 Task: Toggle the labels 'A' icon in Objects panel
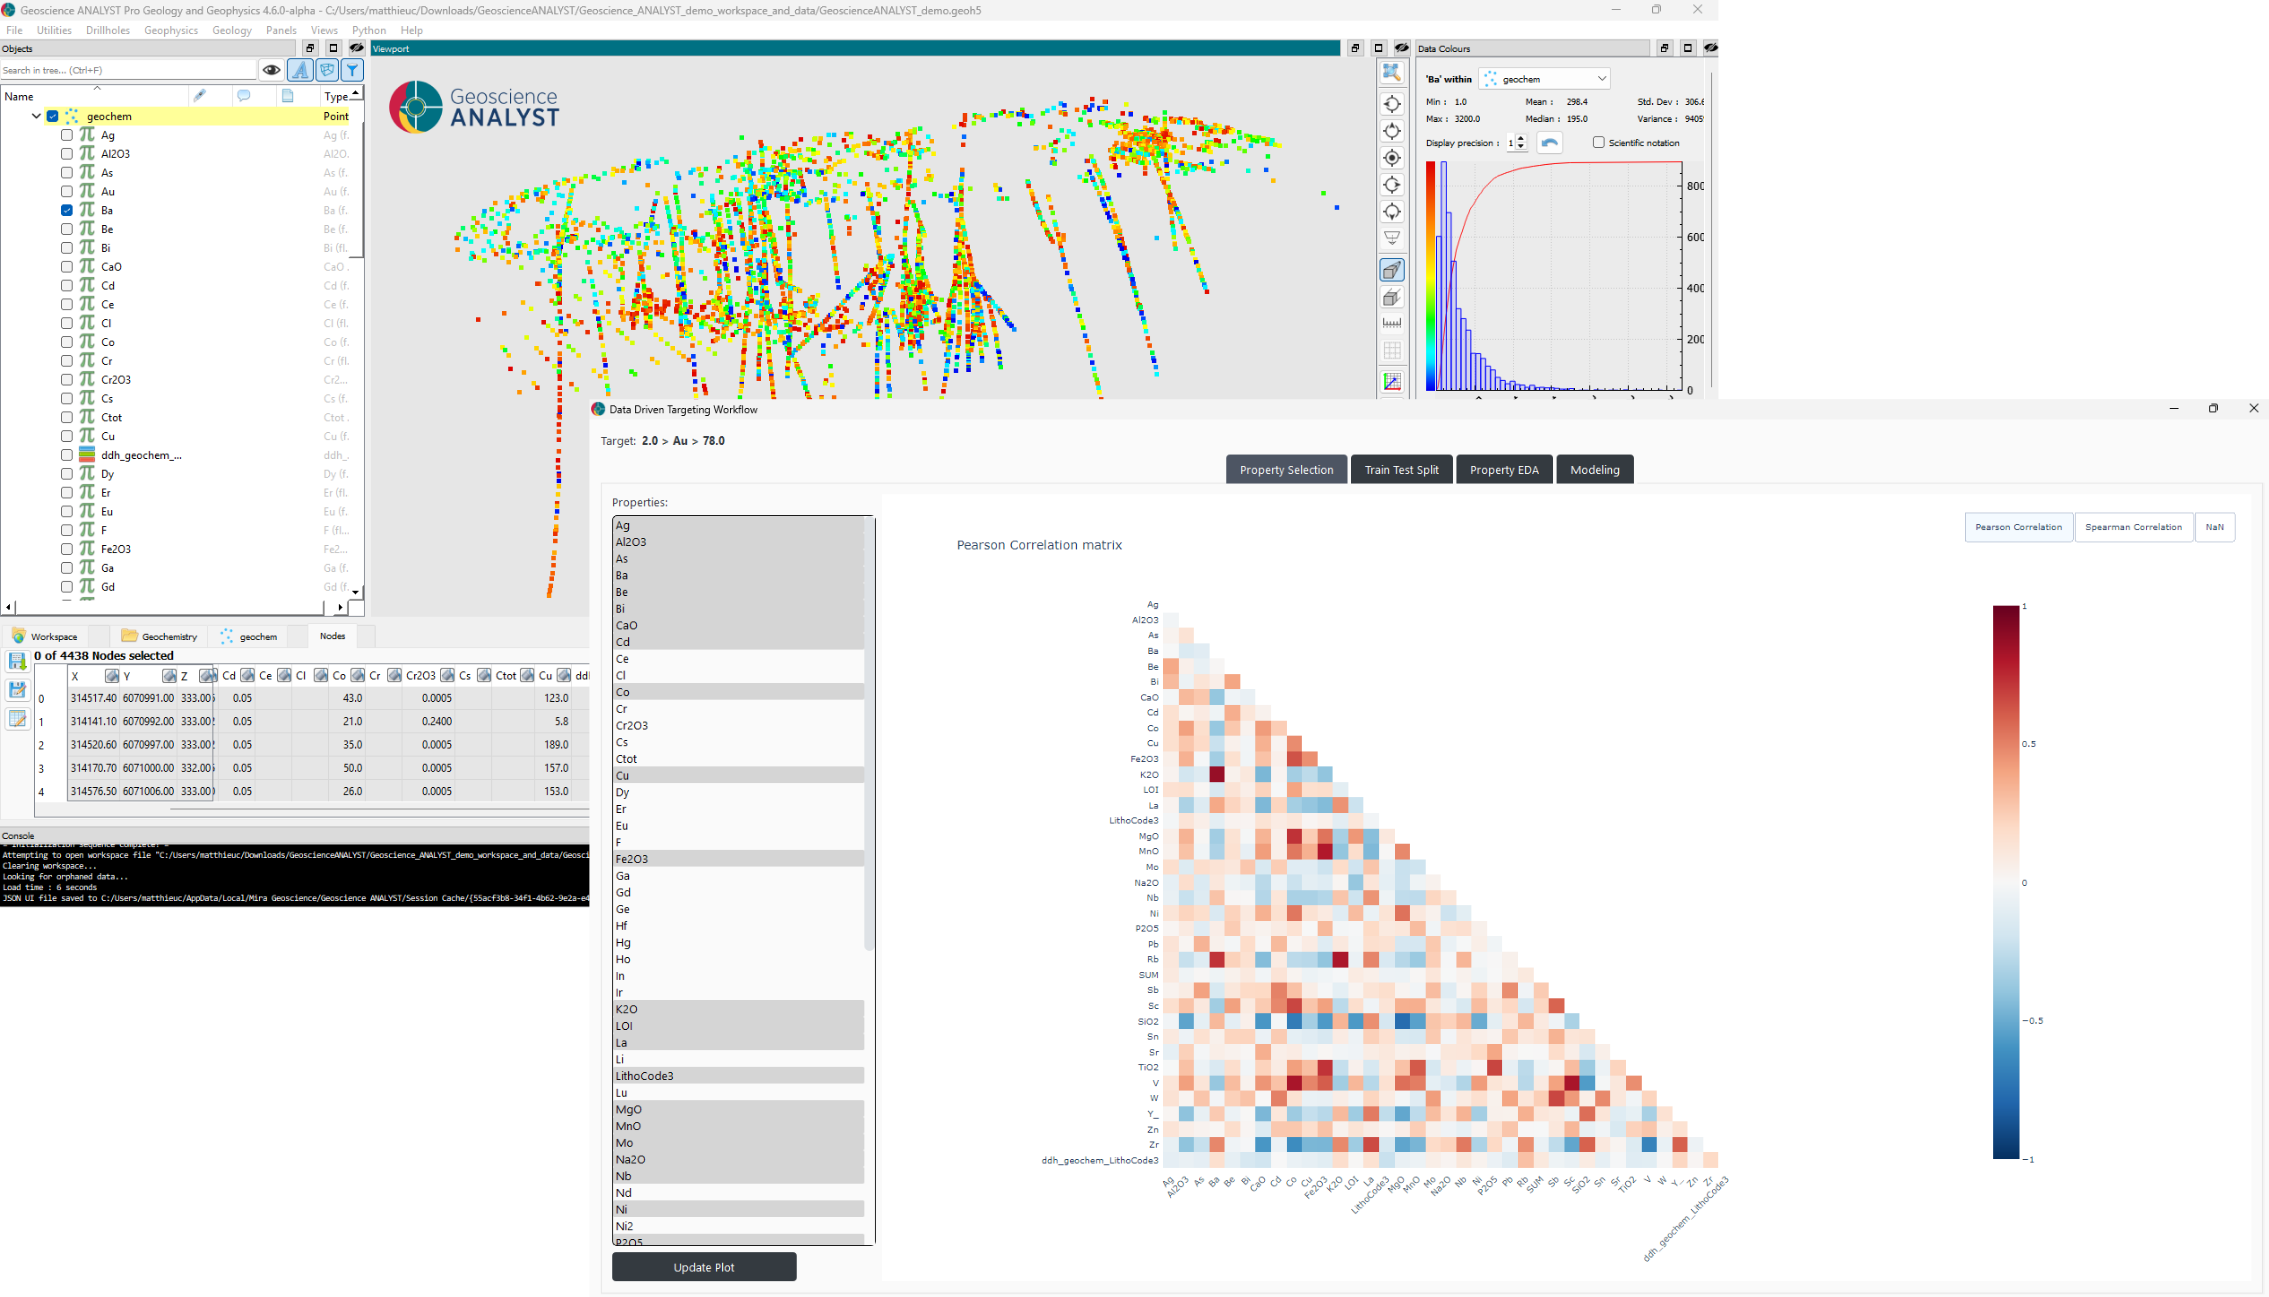[x=299, y=70]
